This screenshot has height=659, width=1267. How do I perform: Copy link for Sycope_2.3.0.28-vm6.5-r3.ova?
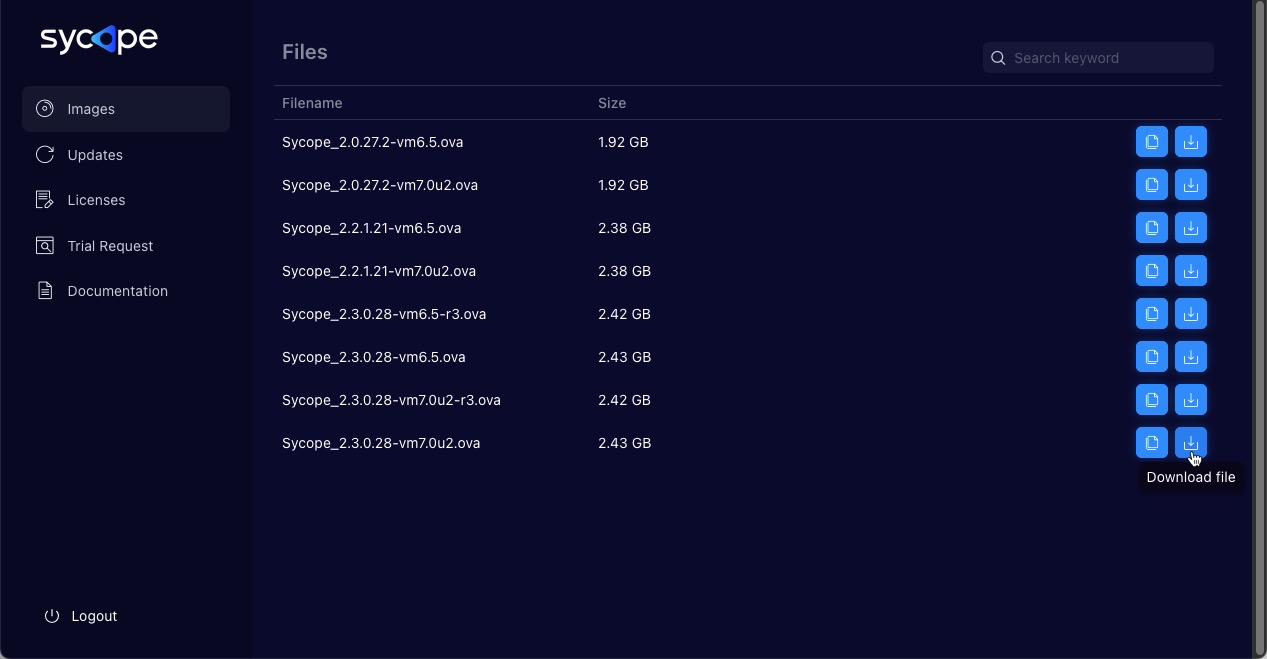[x=1152, y=314]
